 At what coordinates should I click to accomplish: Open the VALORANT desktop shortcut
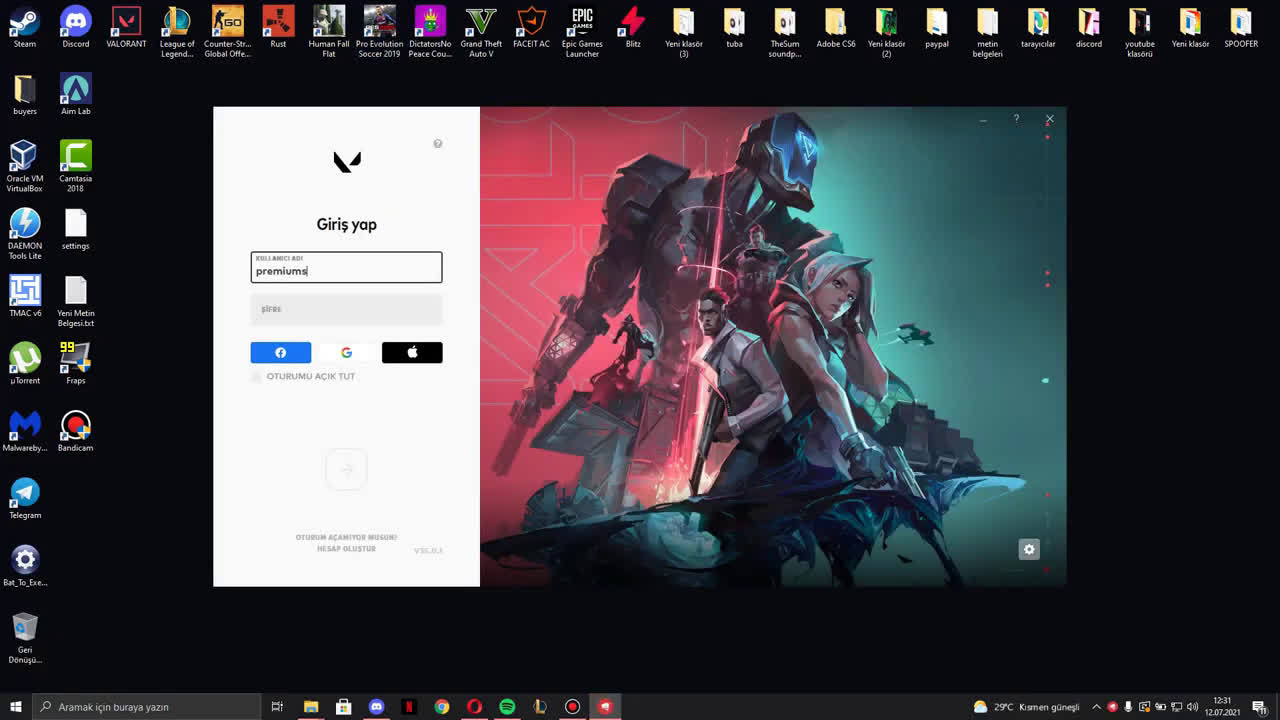(x=126, y=28)
